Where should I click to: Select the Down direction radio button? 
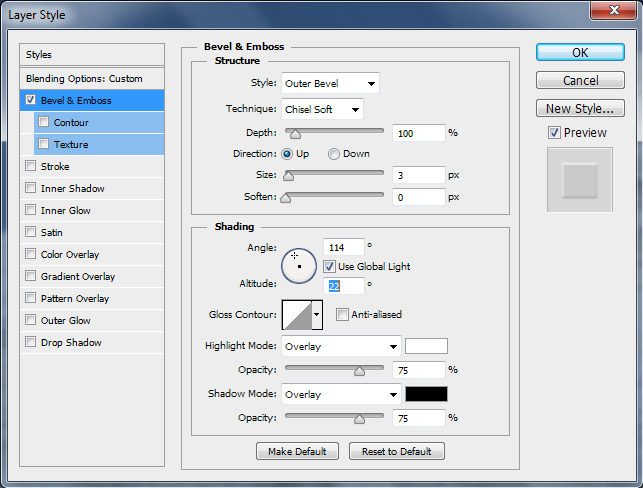click(334, 154)
